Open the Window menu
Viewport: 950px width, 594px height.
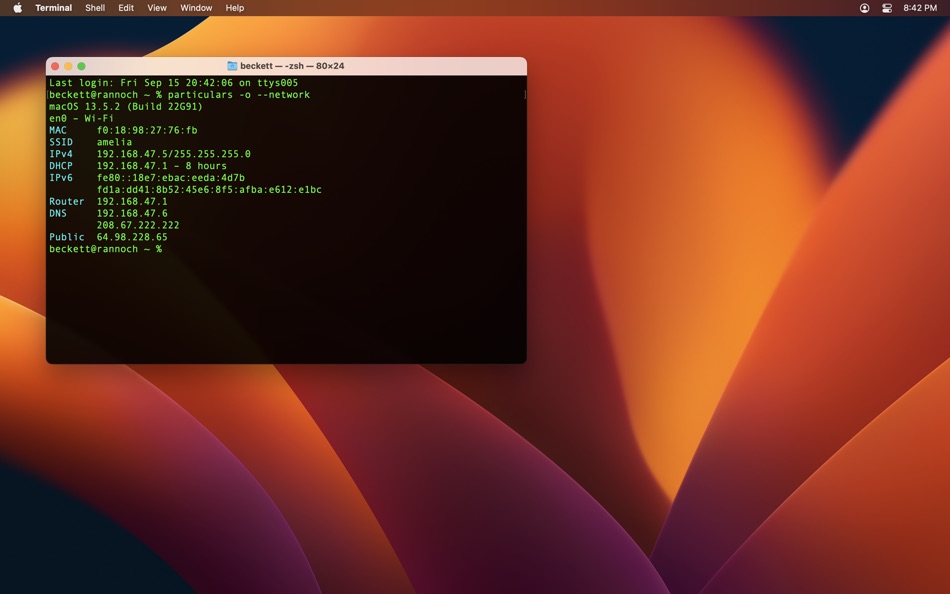[x=196, y=8]
